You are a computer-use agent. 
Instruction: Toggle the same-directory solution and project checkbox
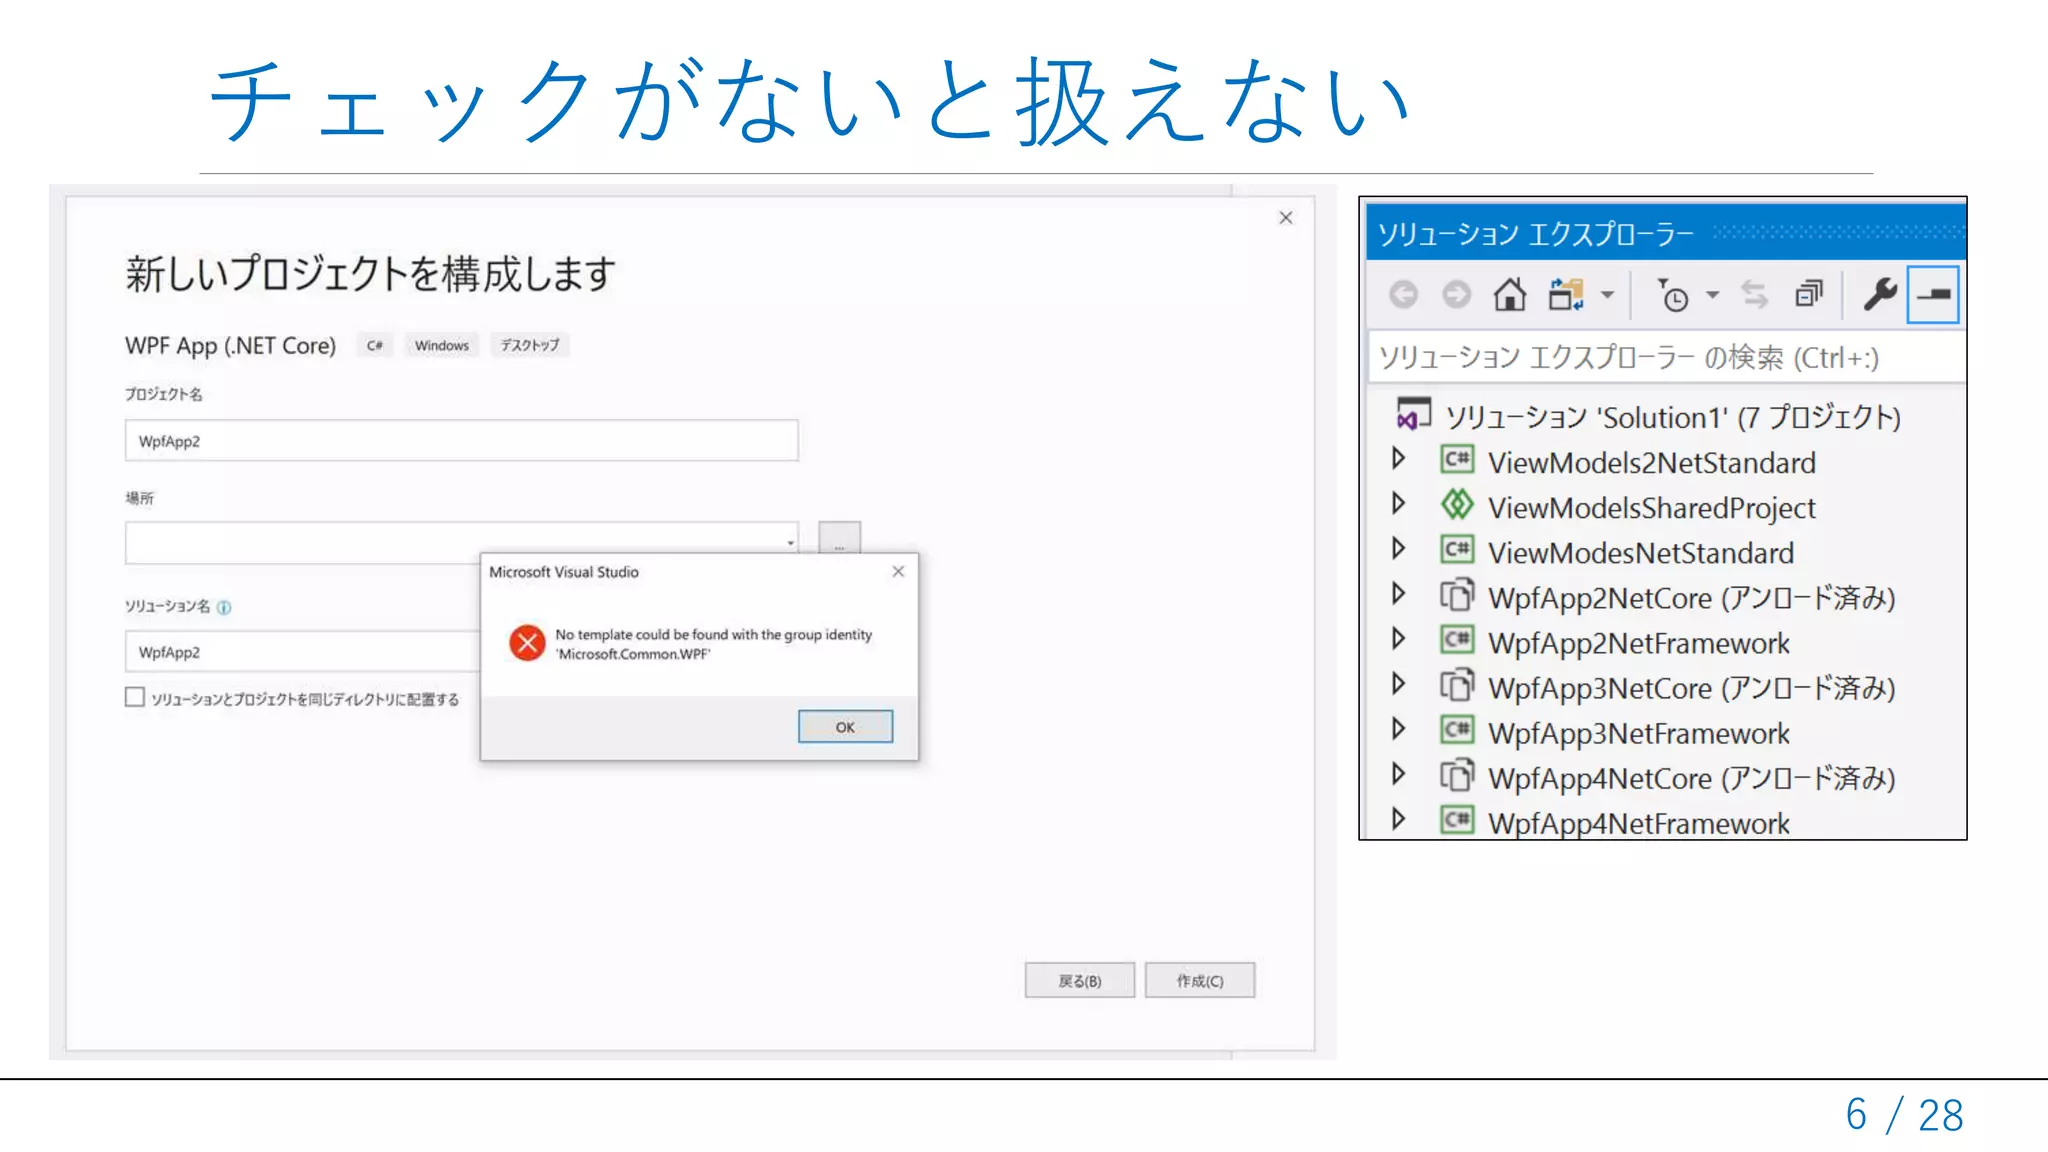135,697
